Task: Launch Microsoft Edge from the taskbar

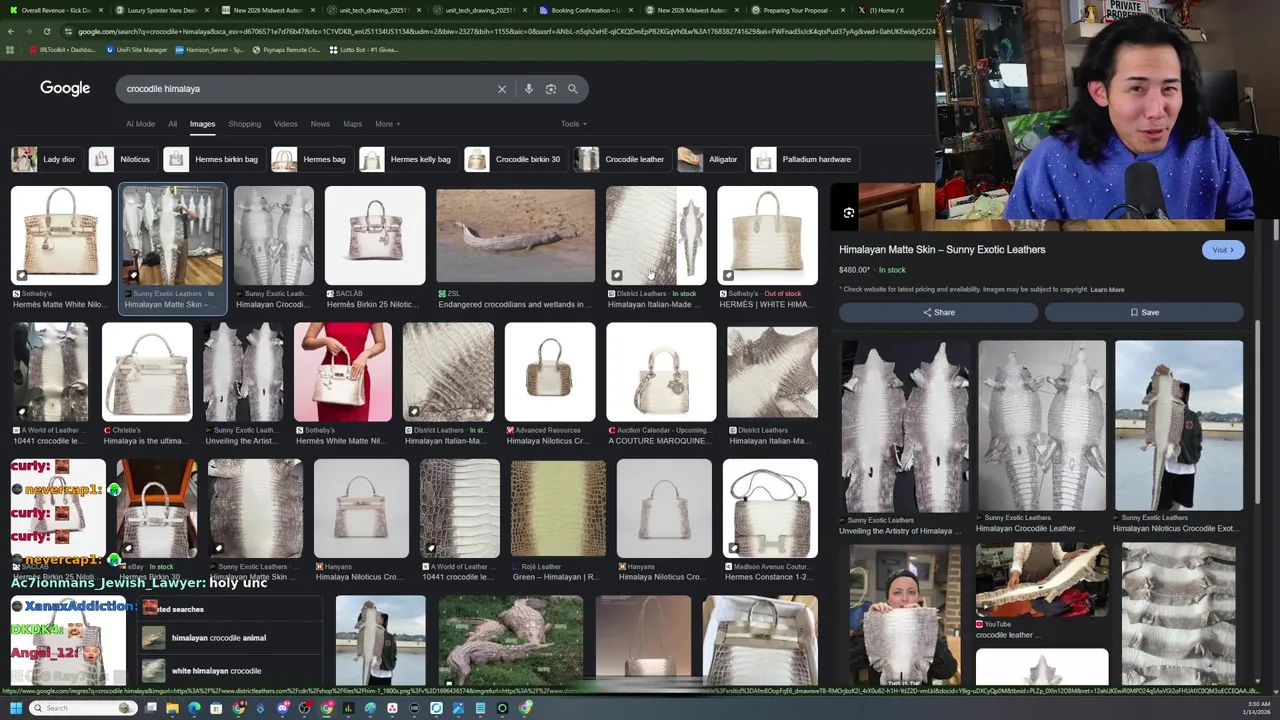Action: pyautogui.click(x=194, y=708)
